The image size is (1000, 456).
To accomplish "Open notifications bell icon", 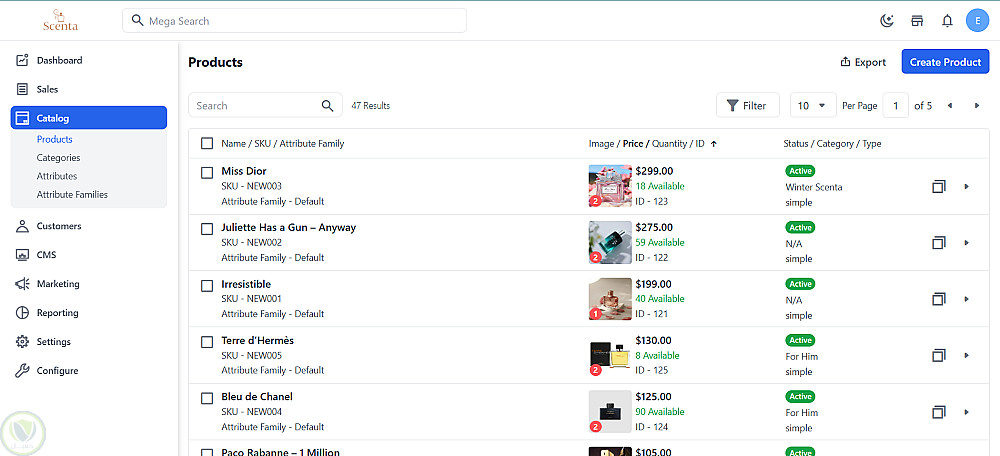I will [x=947, y=21].
